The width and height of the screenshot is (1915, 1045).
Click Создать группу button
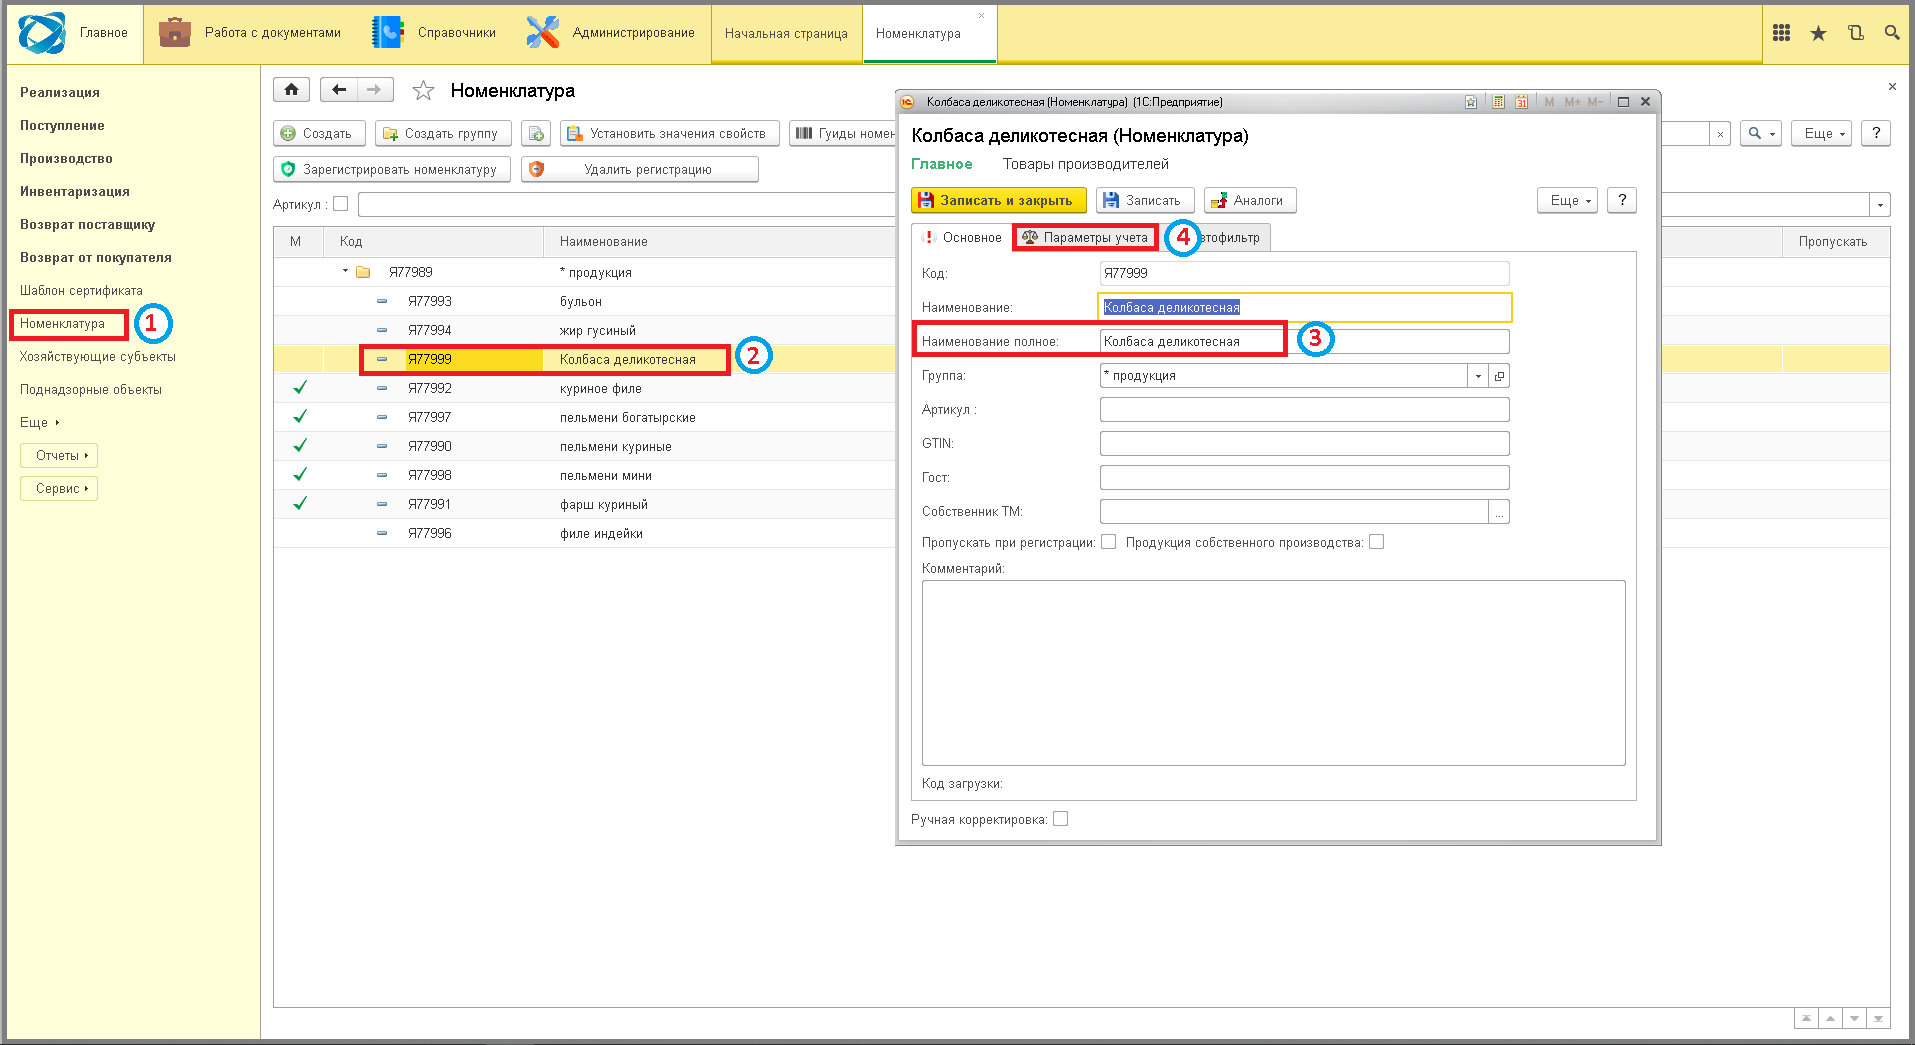(443, 133)
